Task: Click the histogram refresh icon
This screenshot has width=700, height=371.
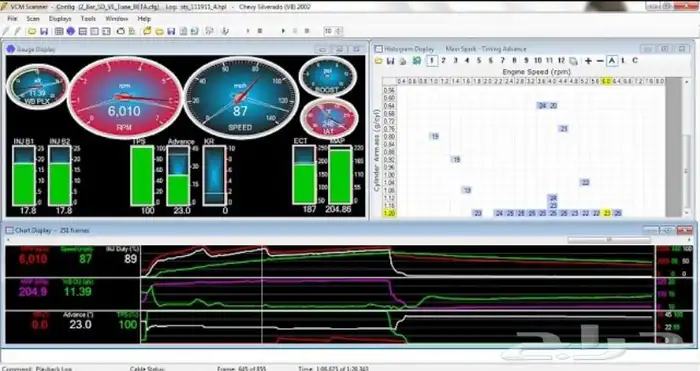Action: click(x=417, y=61)
